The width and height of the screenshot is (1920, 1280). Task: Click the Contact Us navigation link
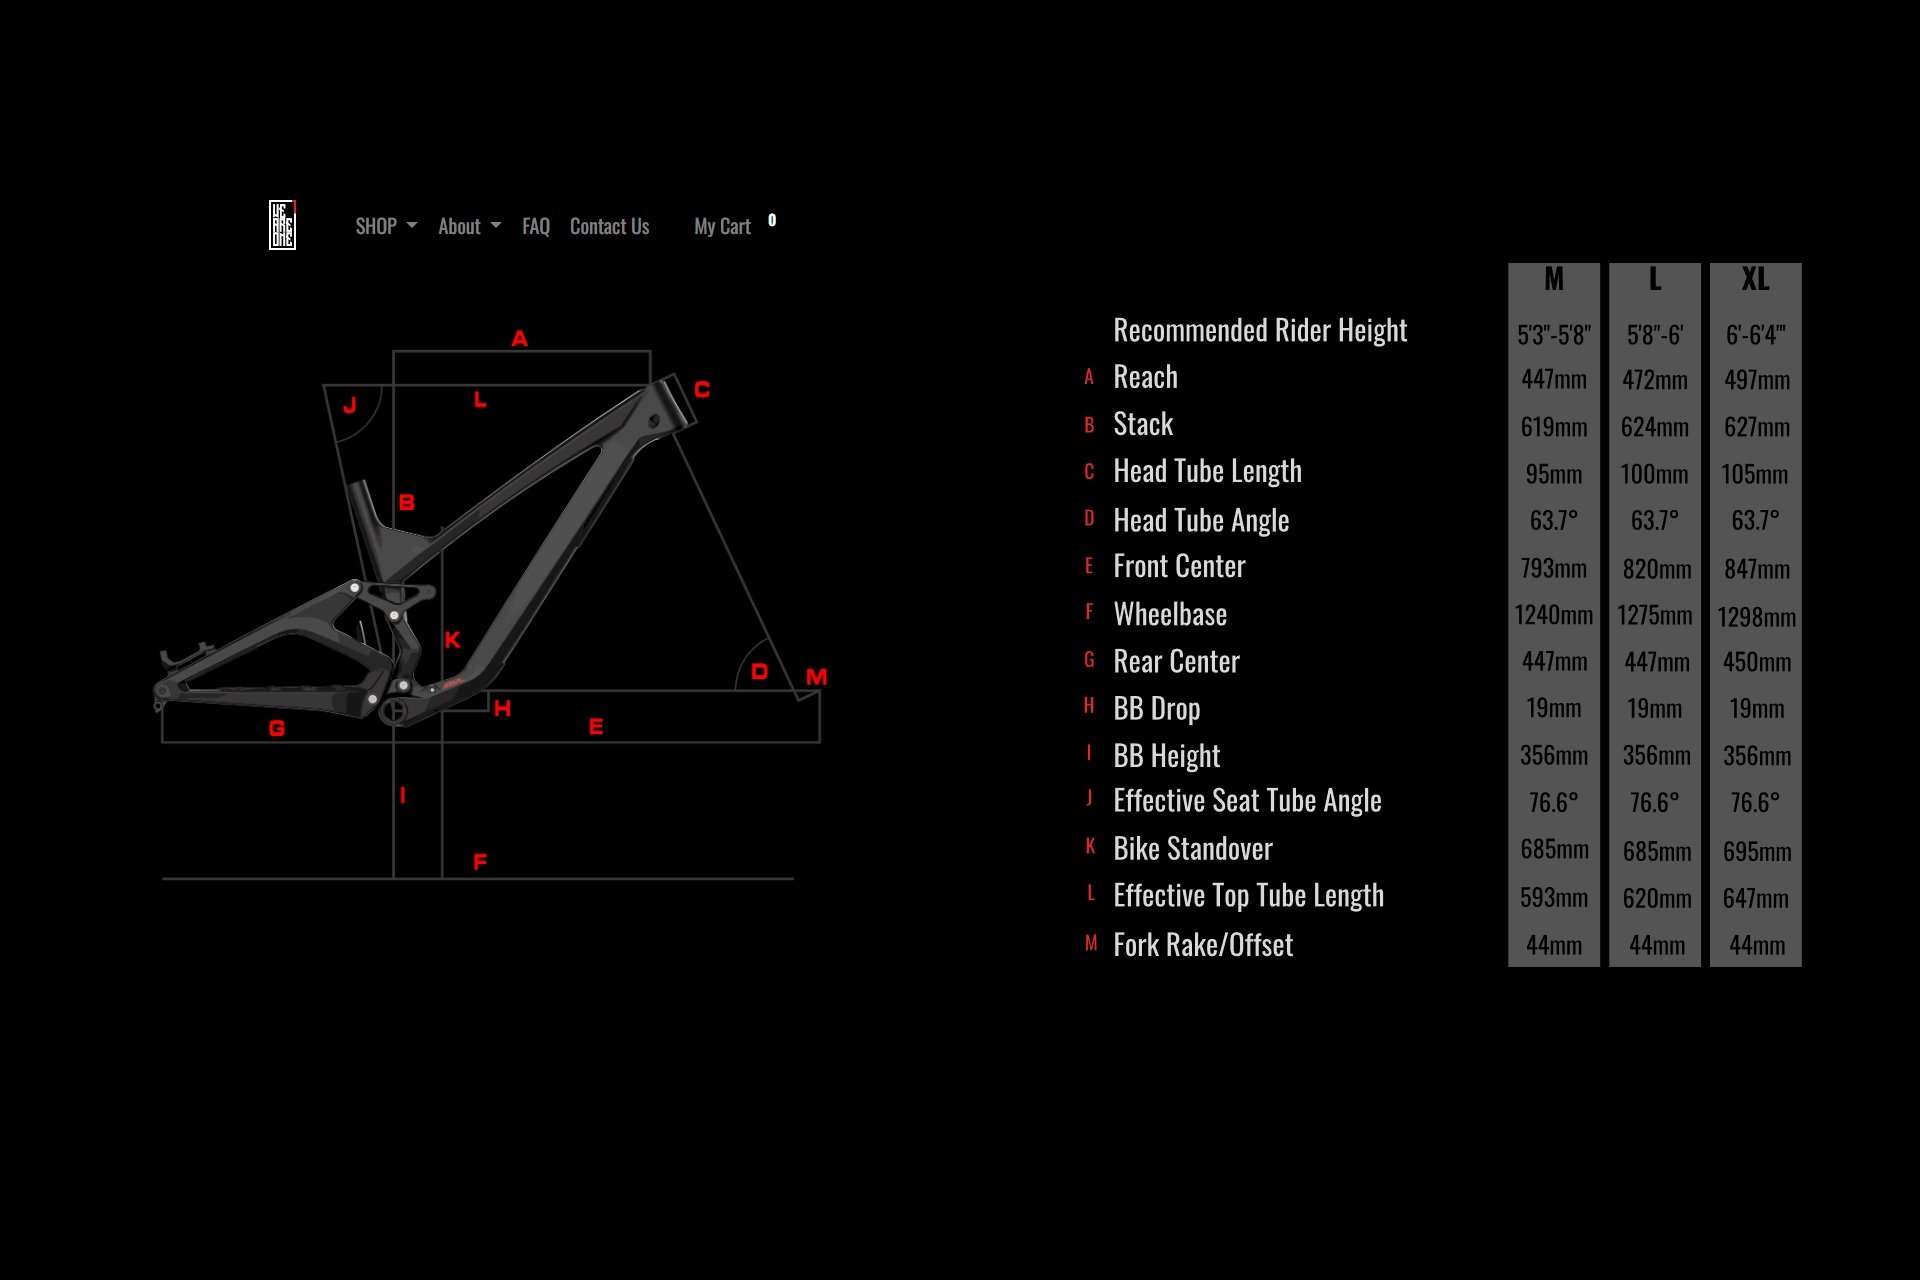(x=607, y=226)
